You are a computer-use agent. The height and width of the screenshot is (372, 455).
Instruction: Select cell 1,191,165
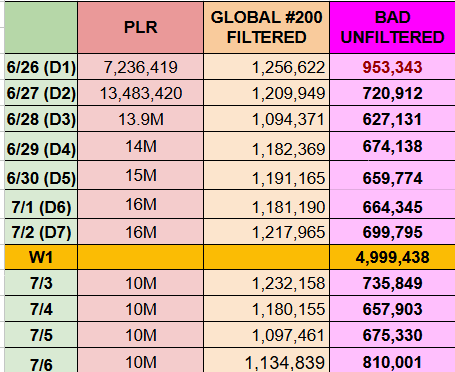[266, 175]
